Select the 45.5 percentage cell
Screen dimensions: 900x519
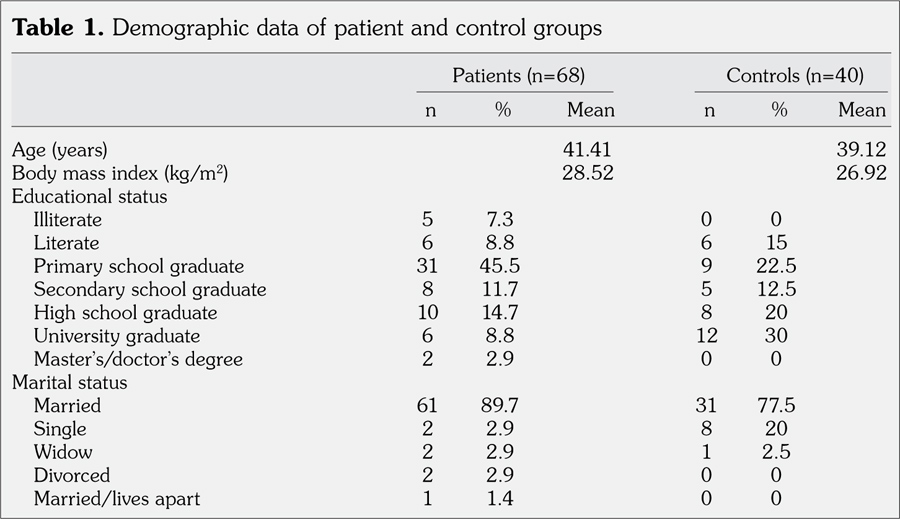pos(502,266)
